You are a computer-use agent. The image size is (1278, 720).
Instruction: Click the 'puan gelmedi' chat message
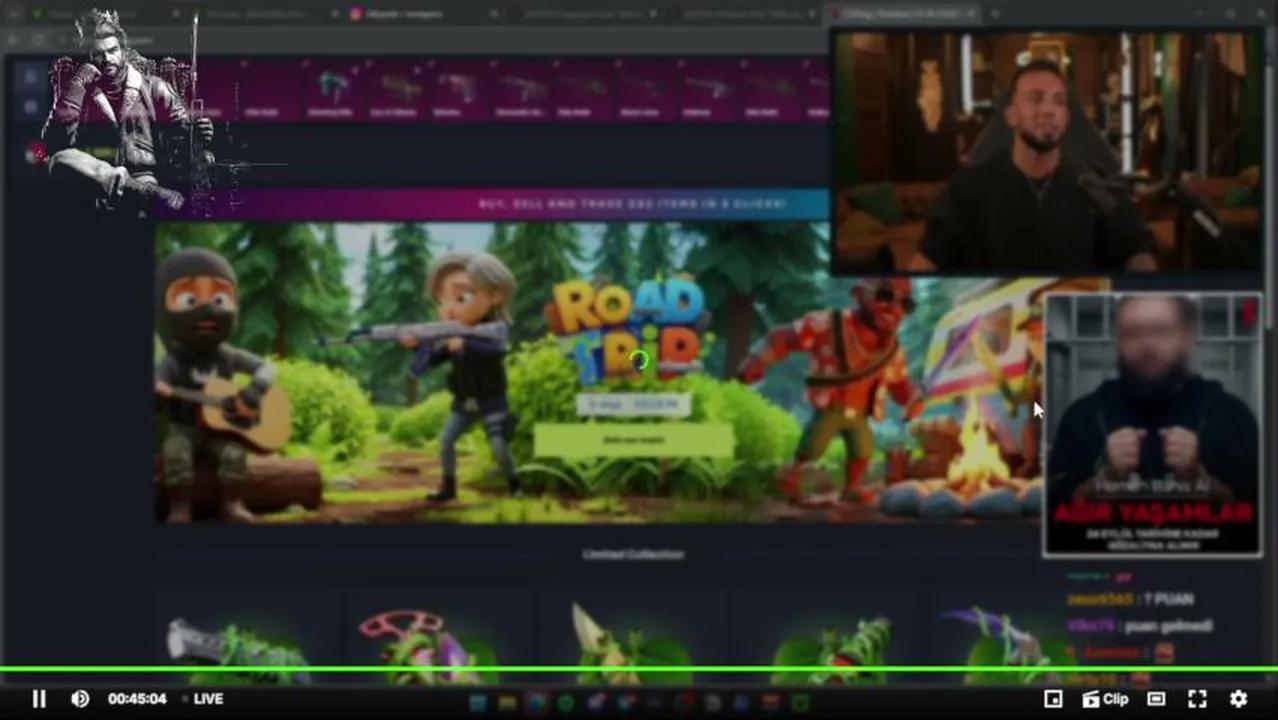pos(1167,626)
